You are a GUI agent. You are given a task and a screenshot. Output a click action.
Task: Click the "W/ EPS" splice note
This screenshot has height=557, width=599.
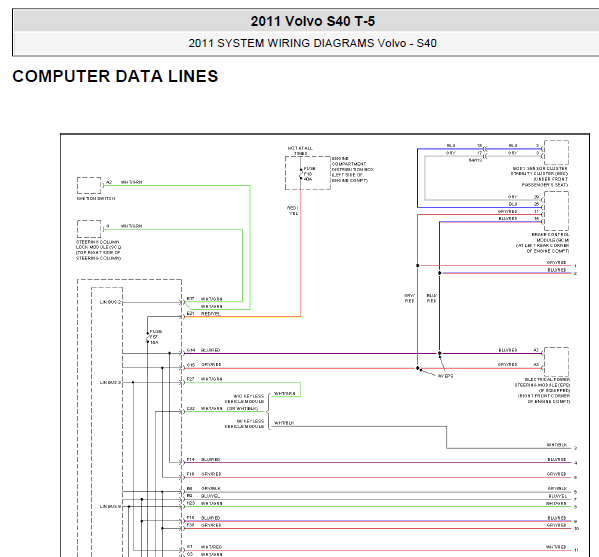pos(445,376)
